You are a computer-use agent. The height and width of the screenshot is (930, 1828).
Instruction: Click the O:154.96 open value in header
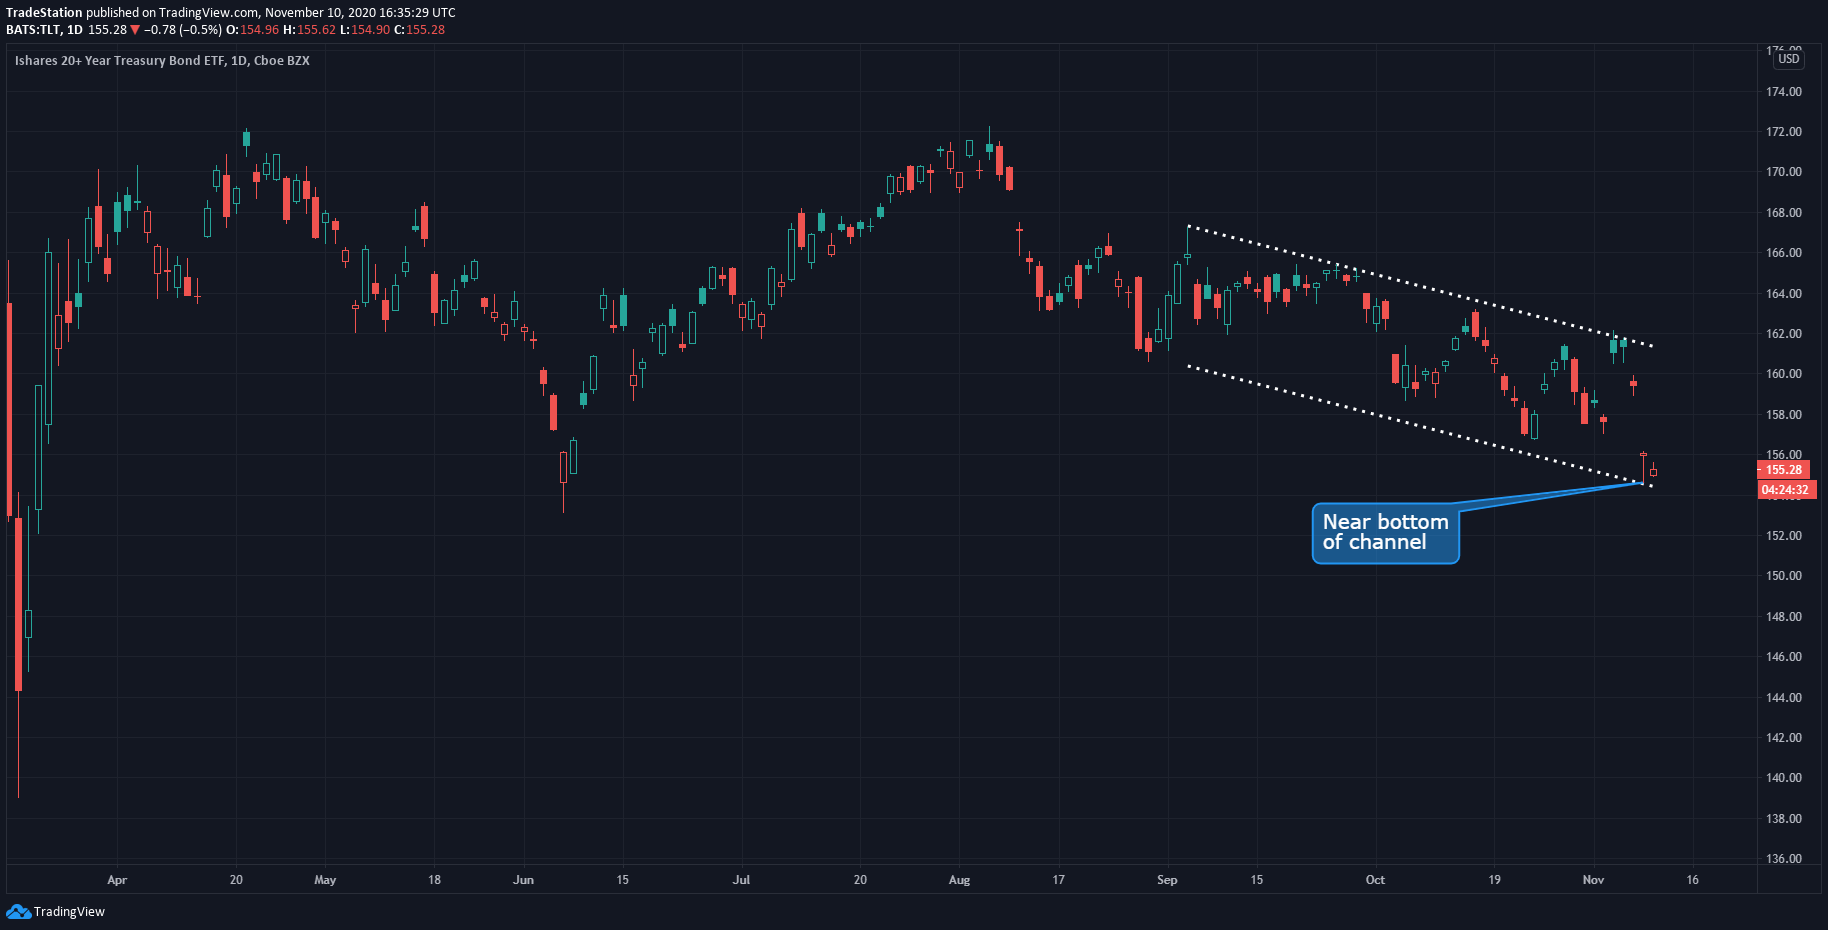(253, 30)
